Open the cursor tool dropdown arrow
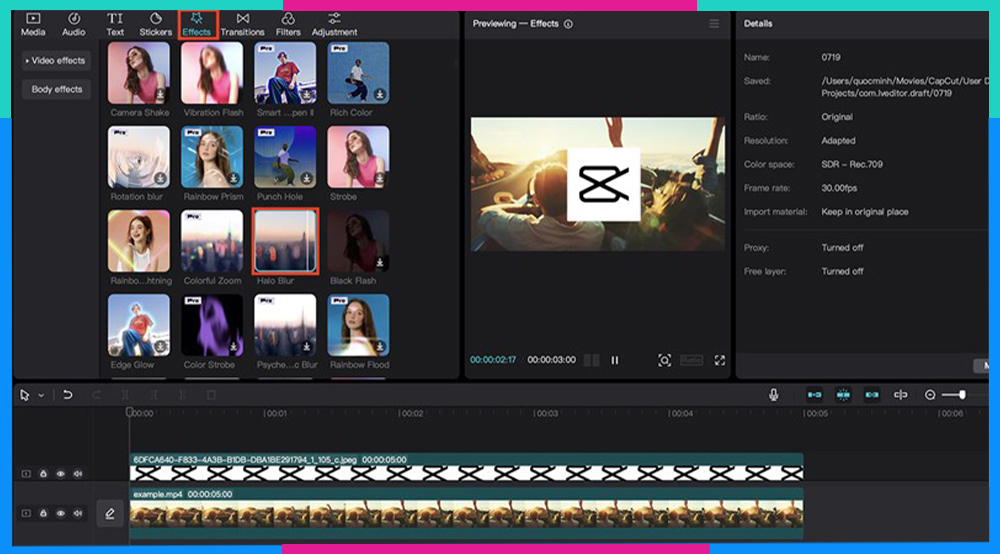 tap(41, 395)
